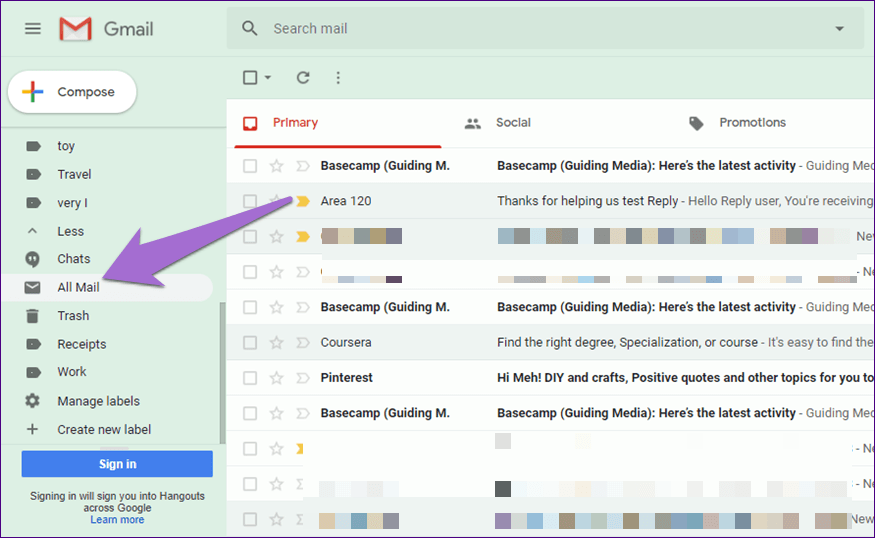Click the Receipts label icon
Screen dimensions: 875x538
click(x=33, y=344)
